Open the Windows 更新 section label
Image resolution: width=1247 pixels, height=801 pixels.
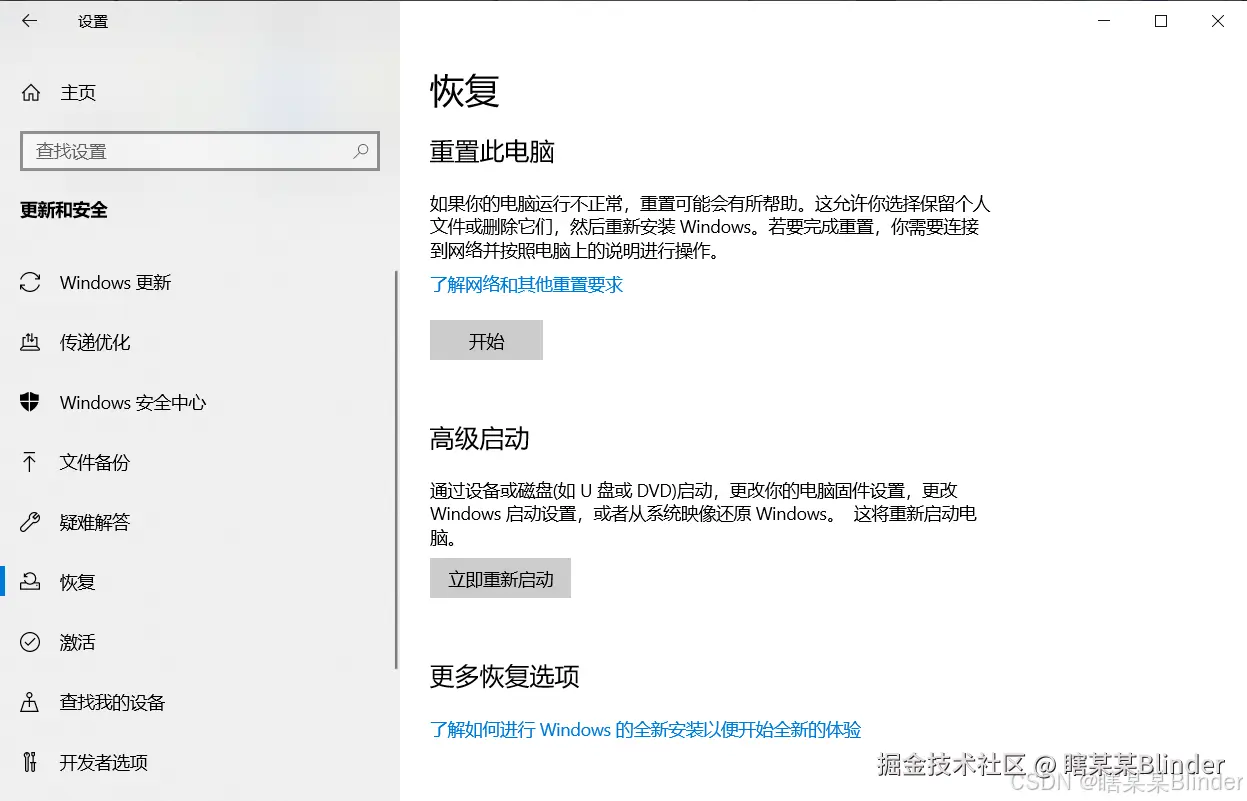pos(115,283)
